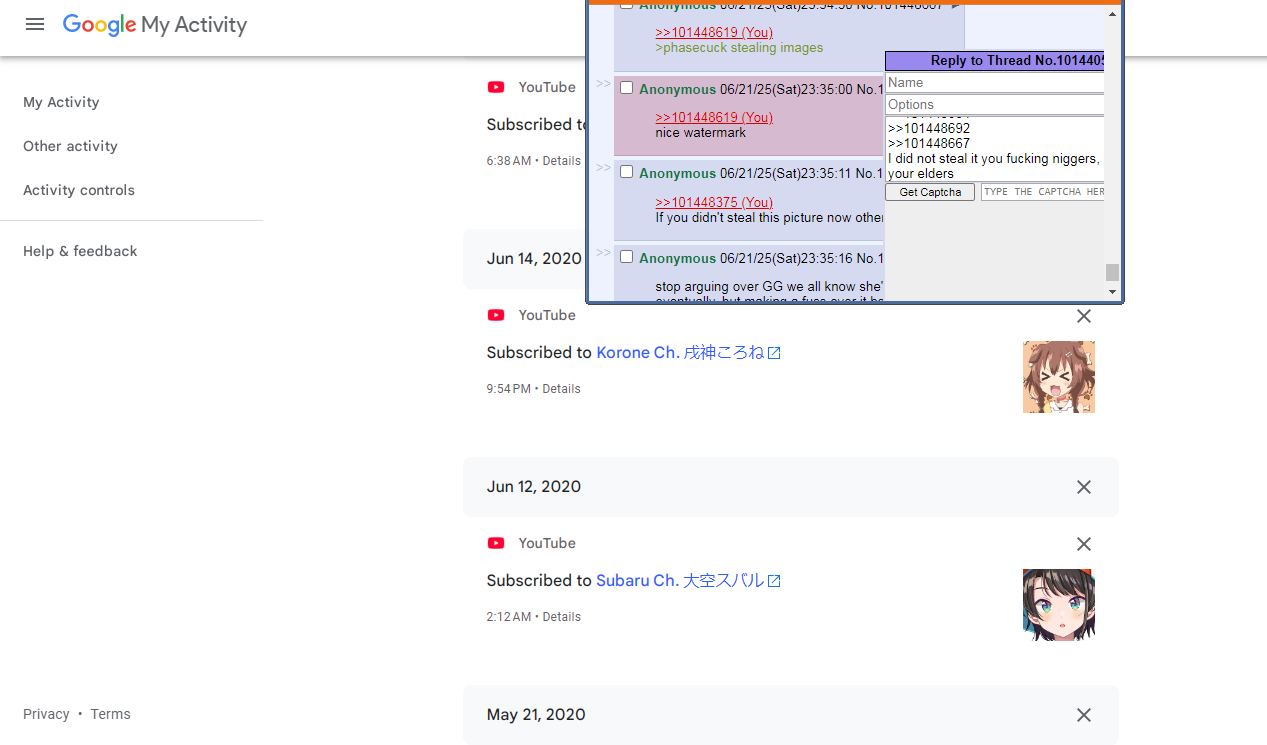
Task: Follow >>101448619 link above 'phasecuck stealing images'
Action: (714, 33)
